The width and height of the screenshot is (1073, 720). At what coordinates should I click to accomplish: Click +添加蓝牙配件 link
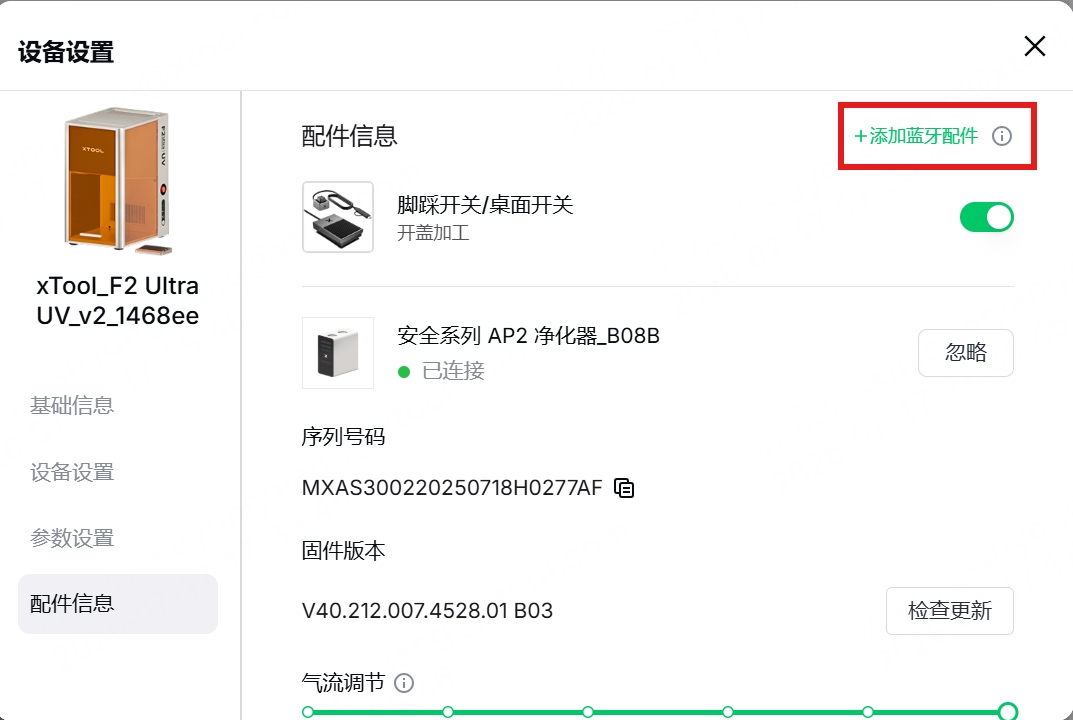916,136
